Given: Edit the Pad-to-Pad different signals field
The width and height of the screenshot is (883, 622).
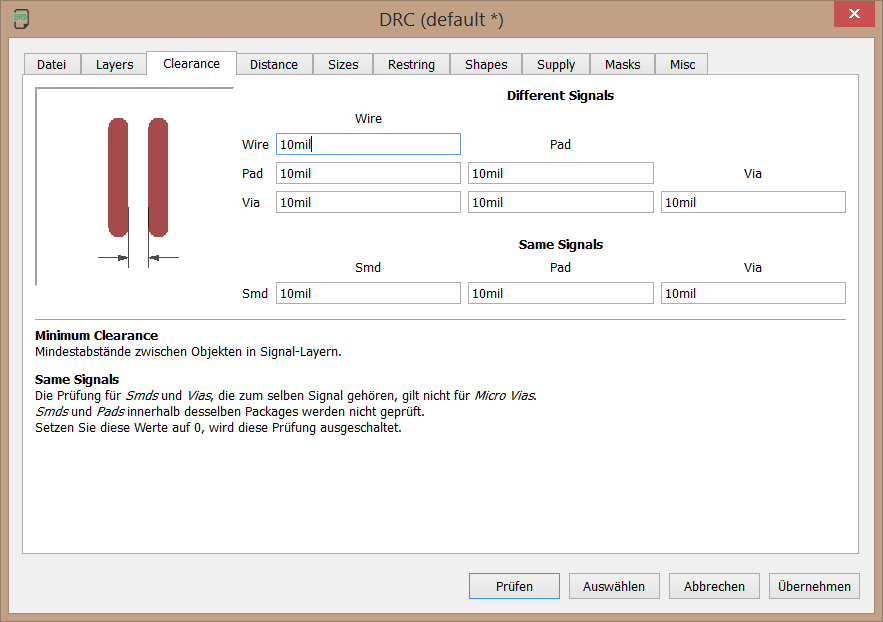Looking at the screenshot, I should (561, 173).
